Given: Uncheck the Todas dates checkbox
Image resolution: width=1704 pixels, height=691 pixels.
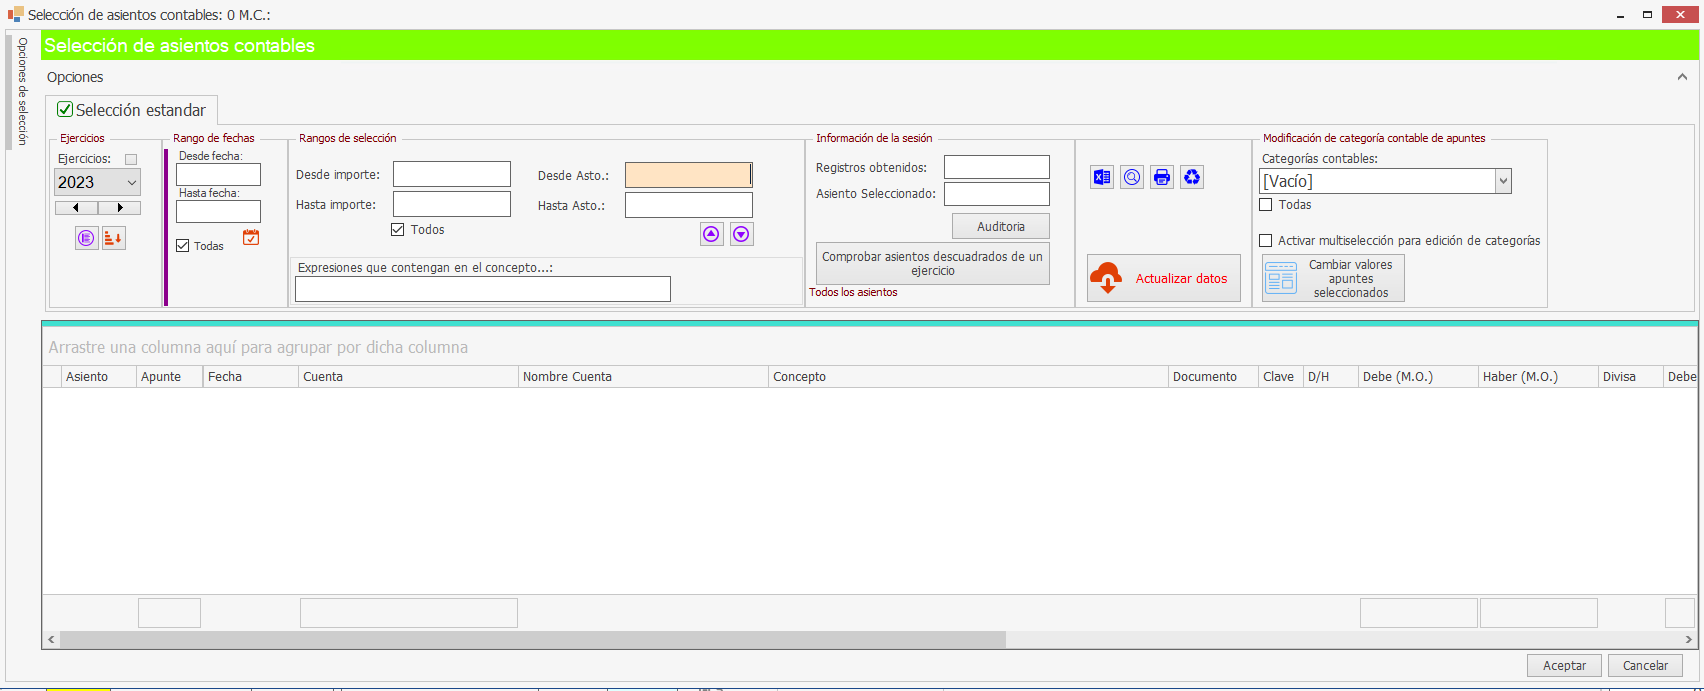Looking at the screenshot, I should pyautogui.click(x=183, y=246).
